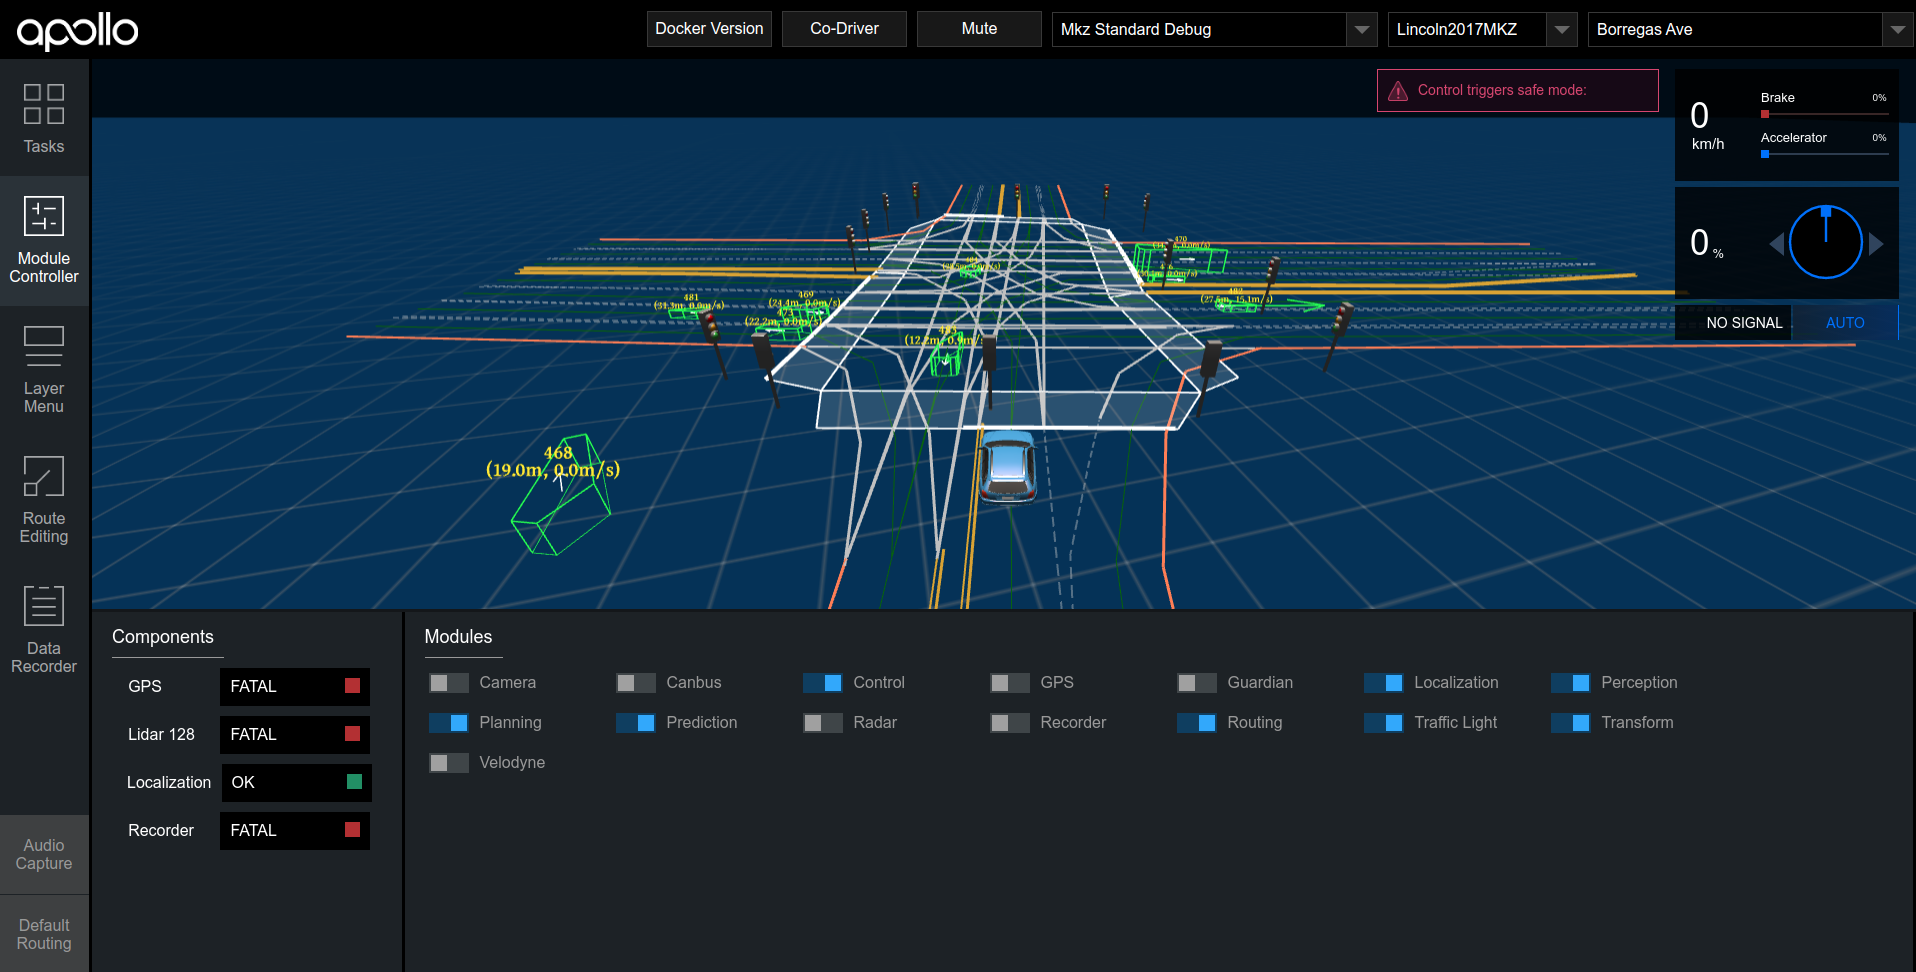Click the Lidar 128 red status indicator

click(352, 734)
